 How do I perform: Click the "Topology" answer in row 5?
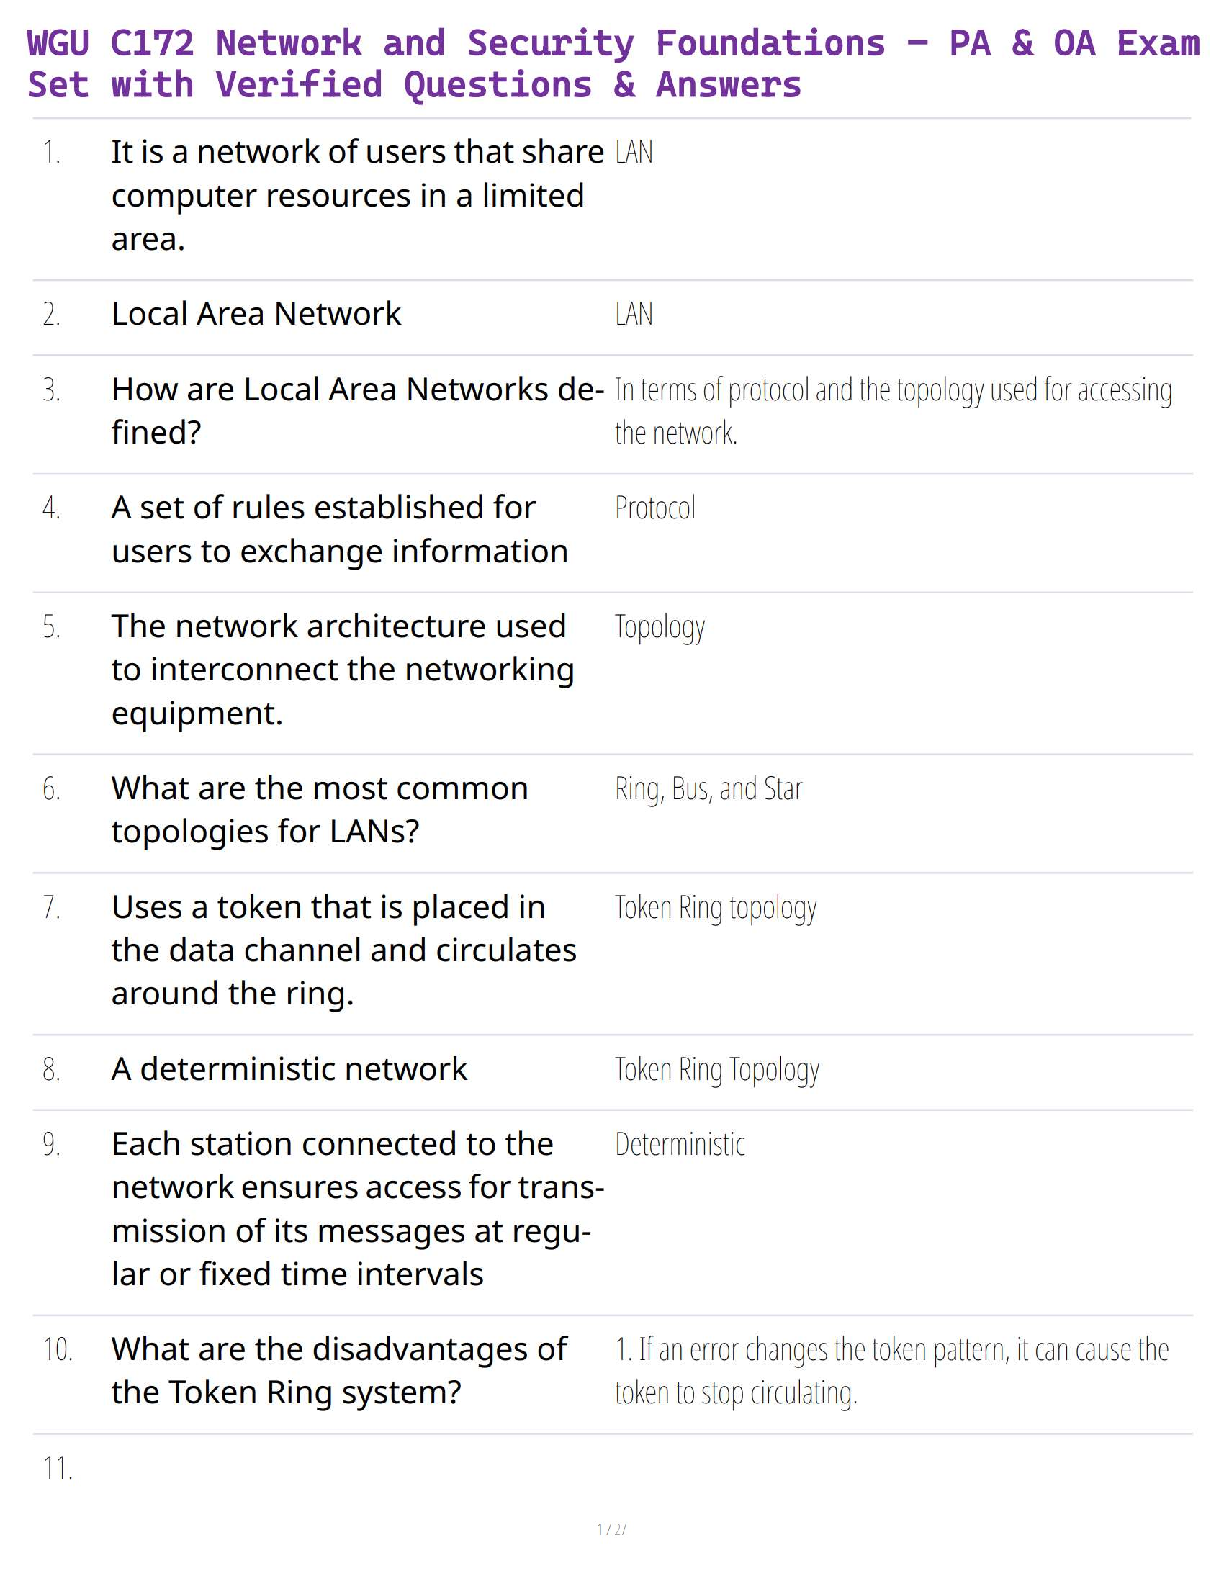point(660,627)
